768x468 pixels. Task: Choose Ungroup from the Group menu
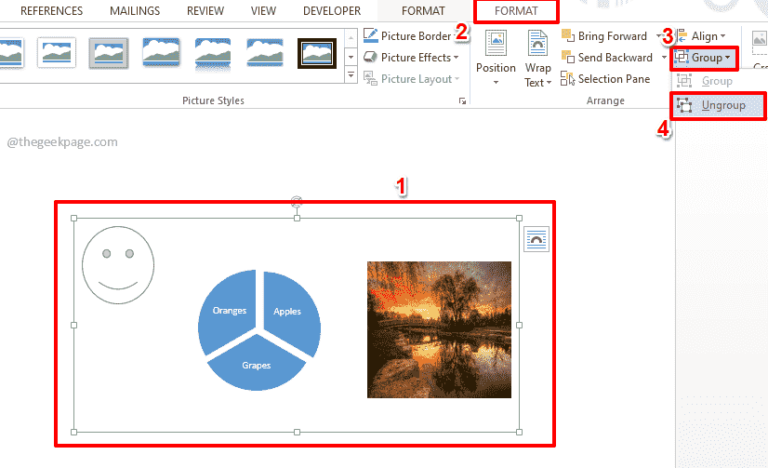[717, 105]
